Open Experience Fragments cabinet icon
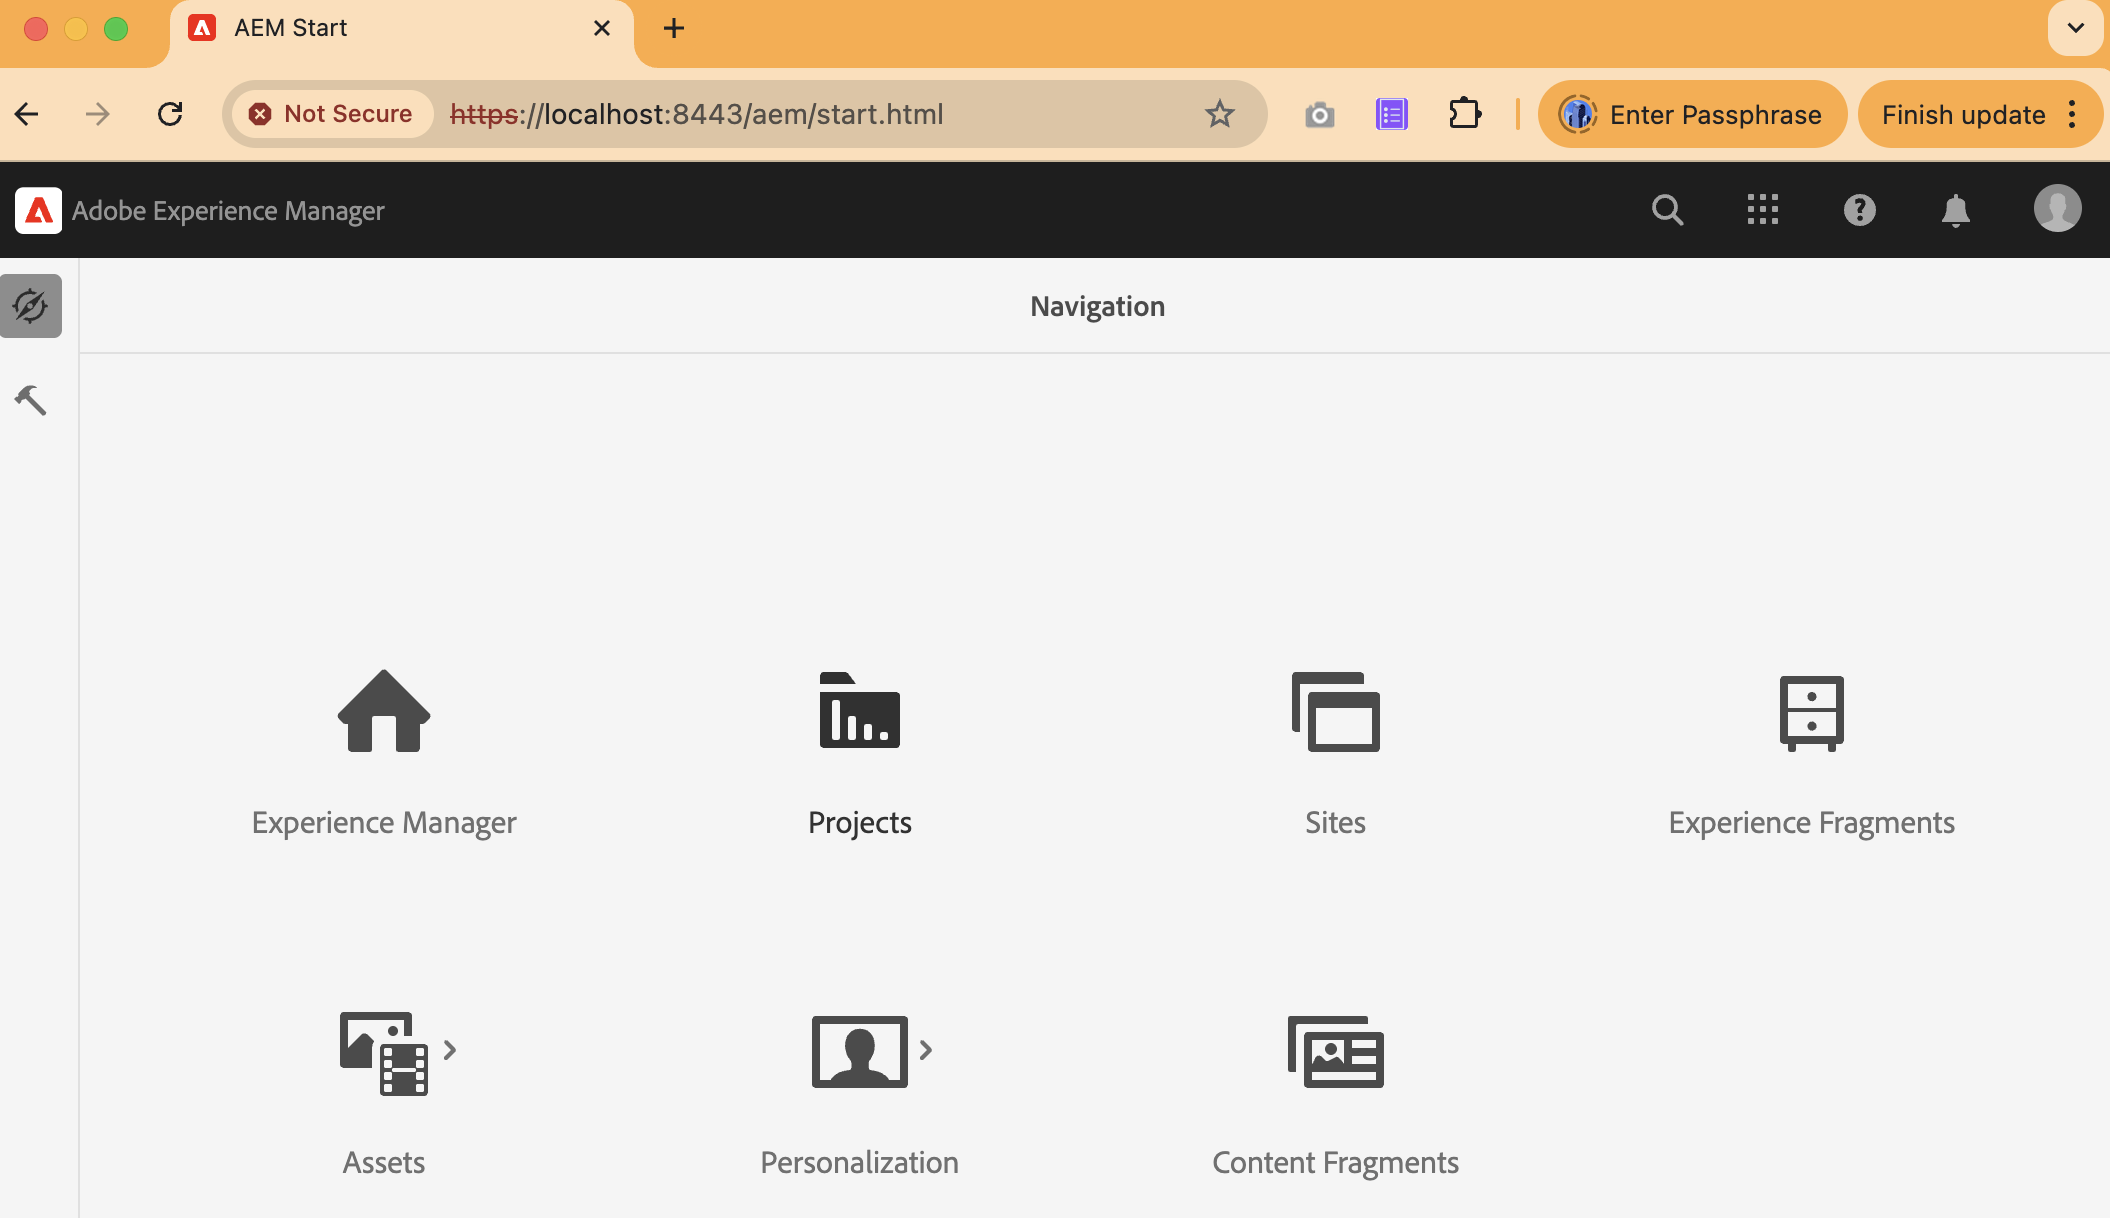 coord(1811,712)
